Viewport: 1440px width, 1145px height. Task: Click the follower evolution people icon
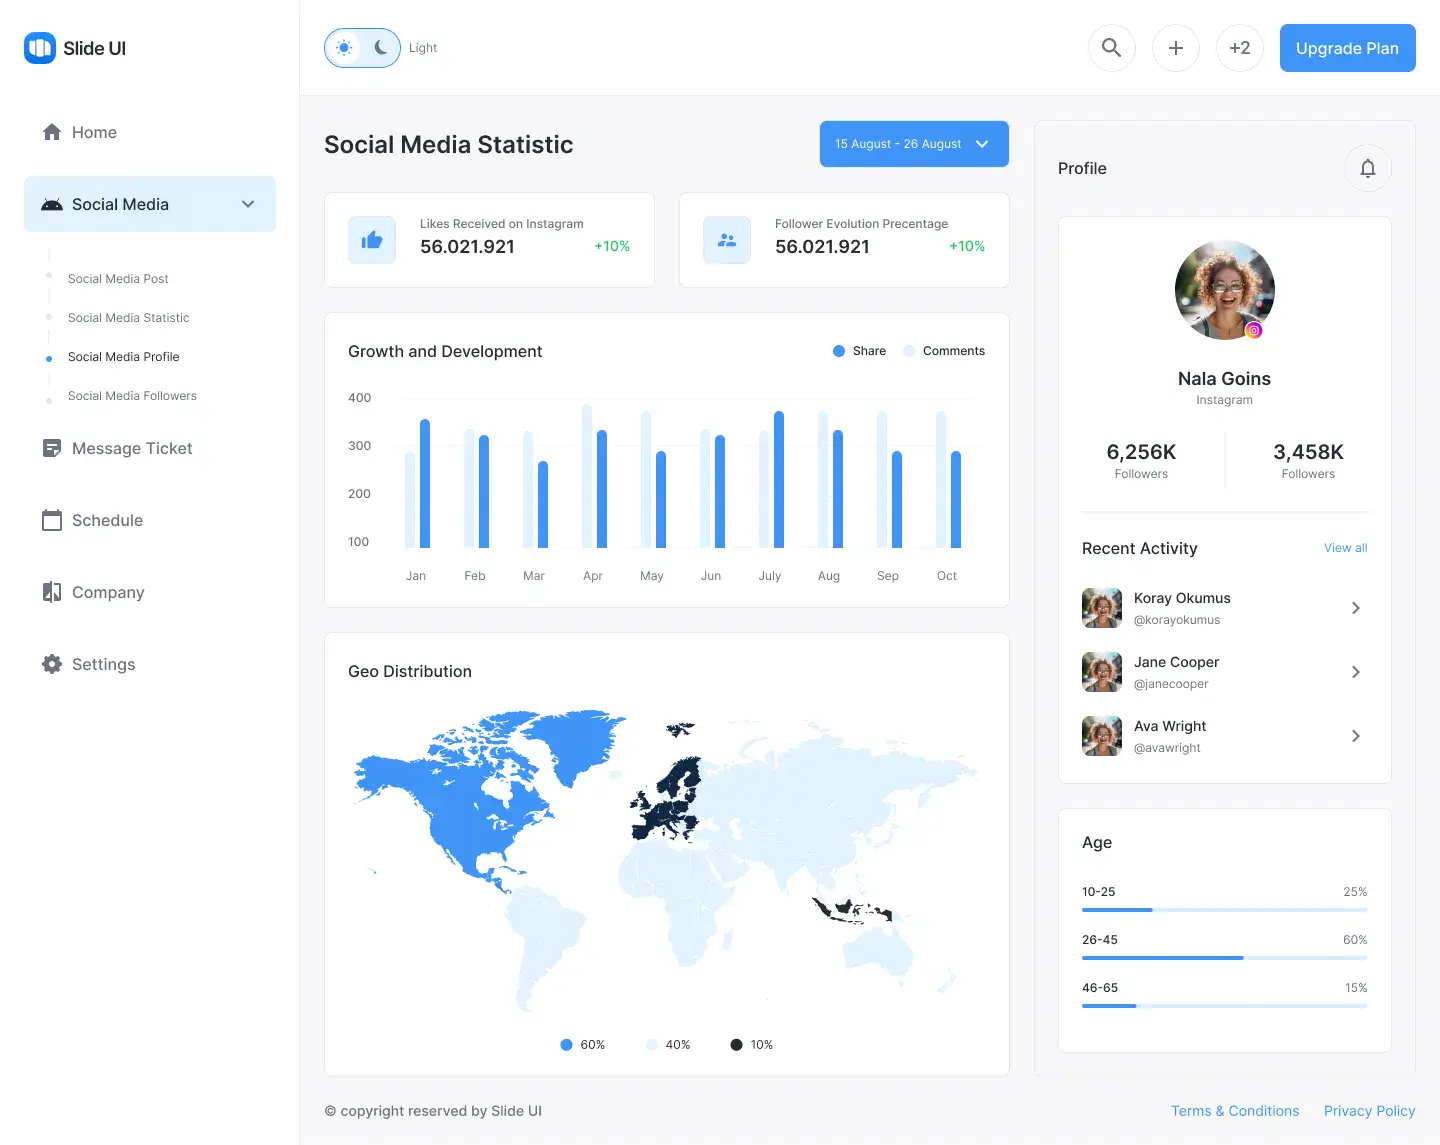pos(727,240)
